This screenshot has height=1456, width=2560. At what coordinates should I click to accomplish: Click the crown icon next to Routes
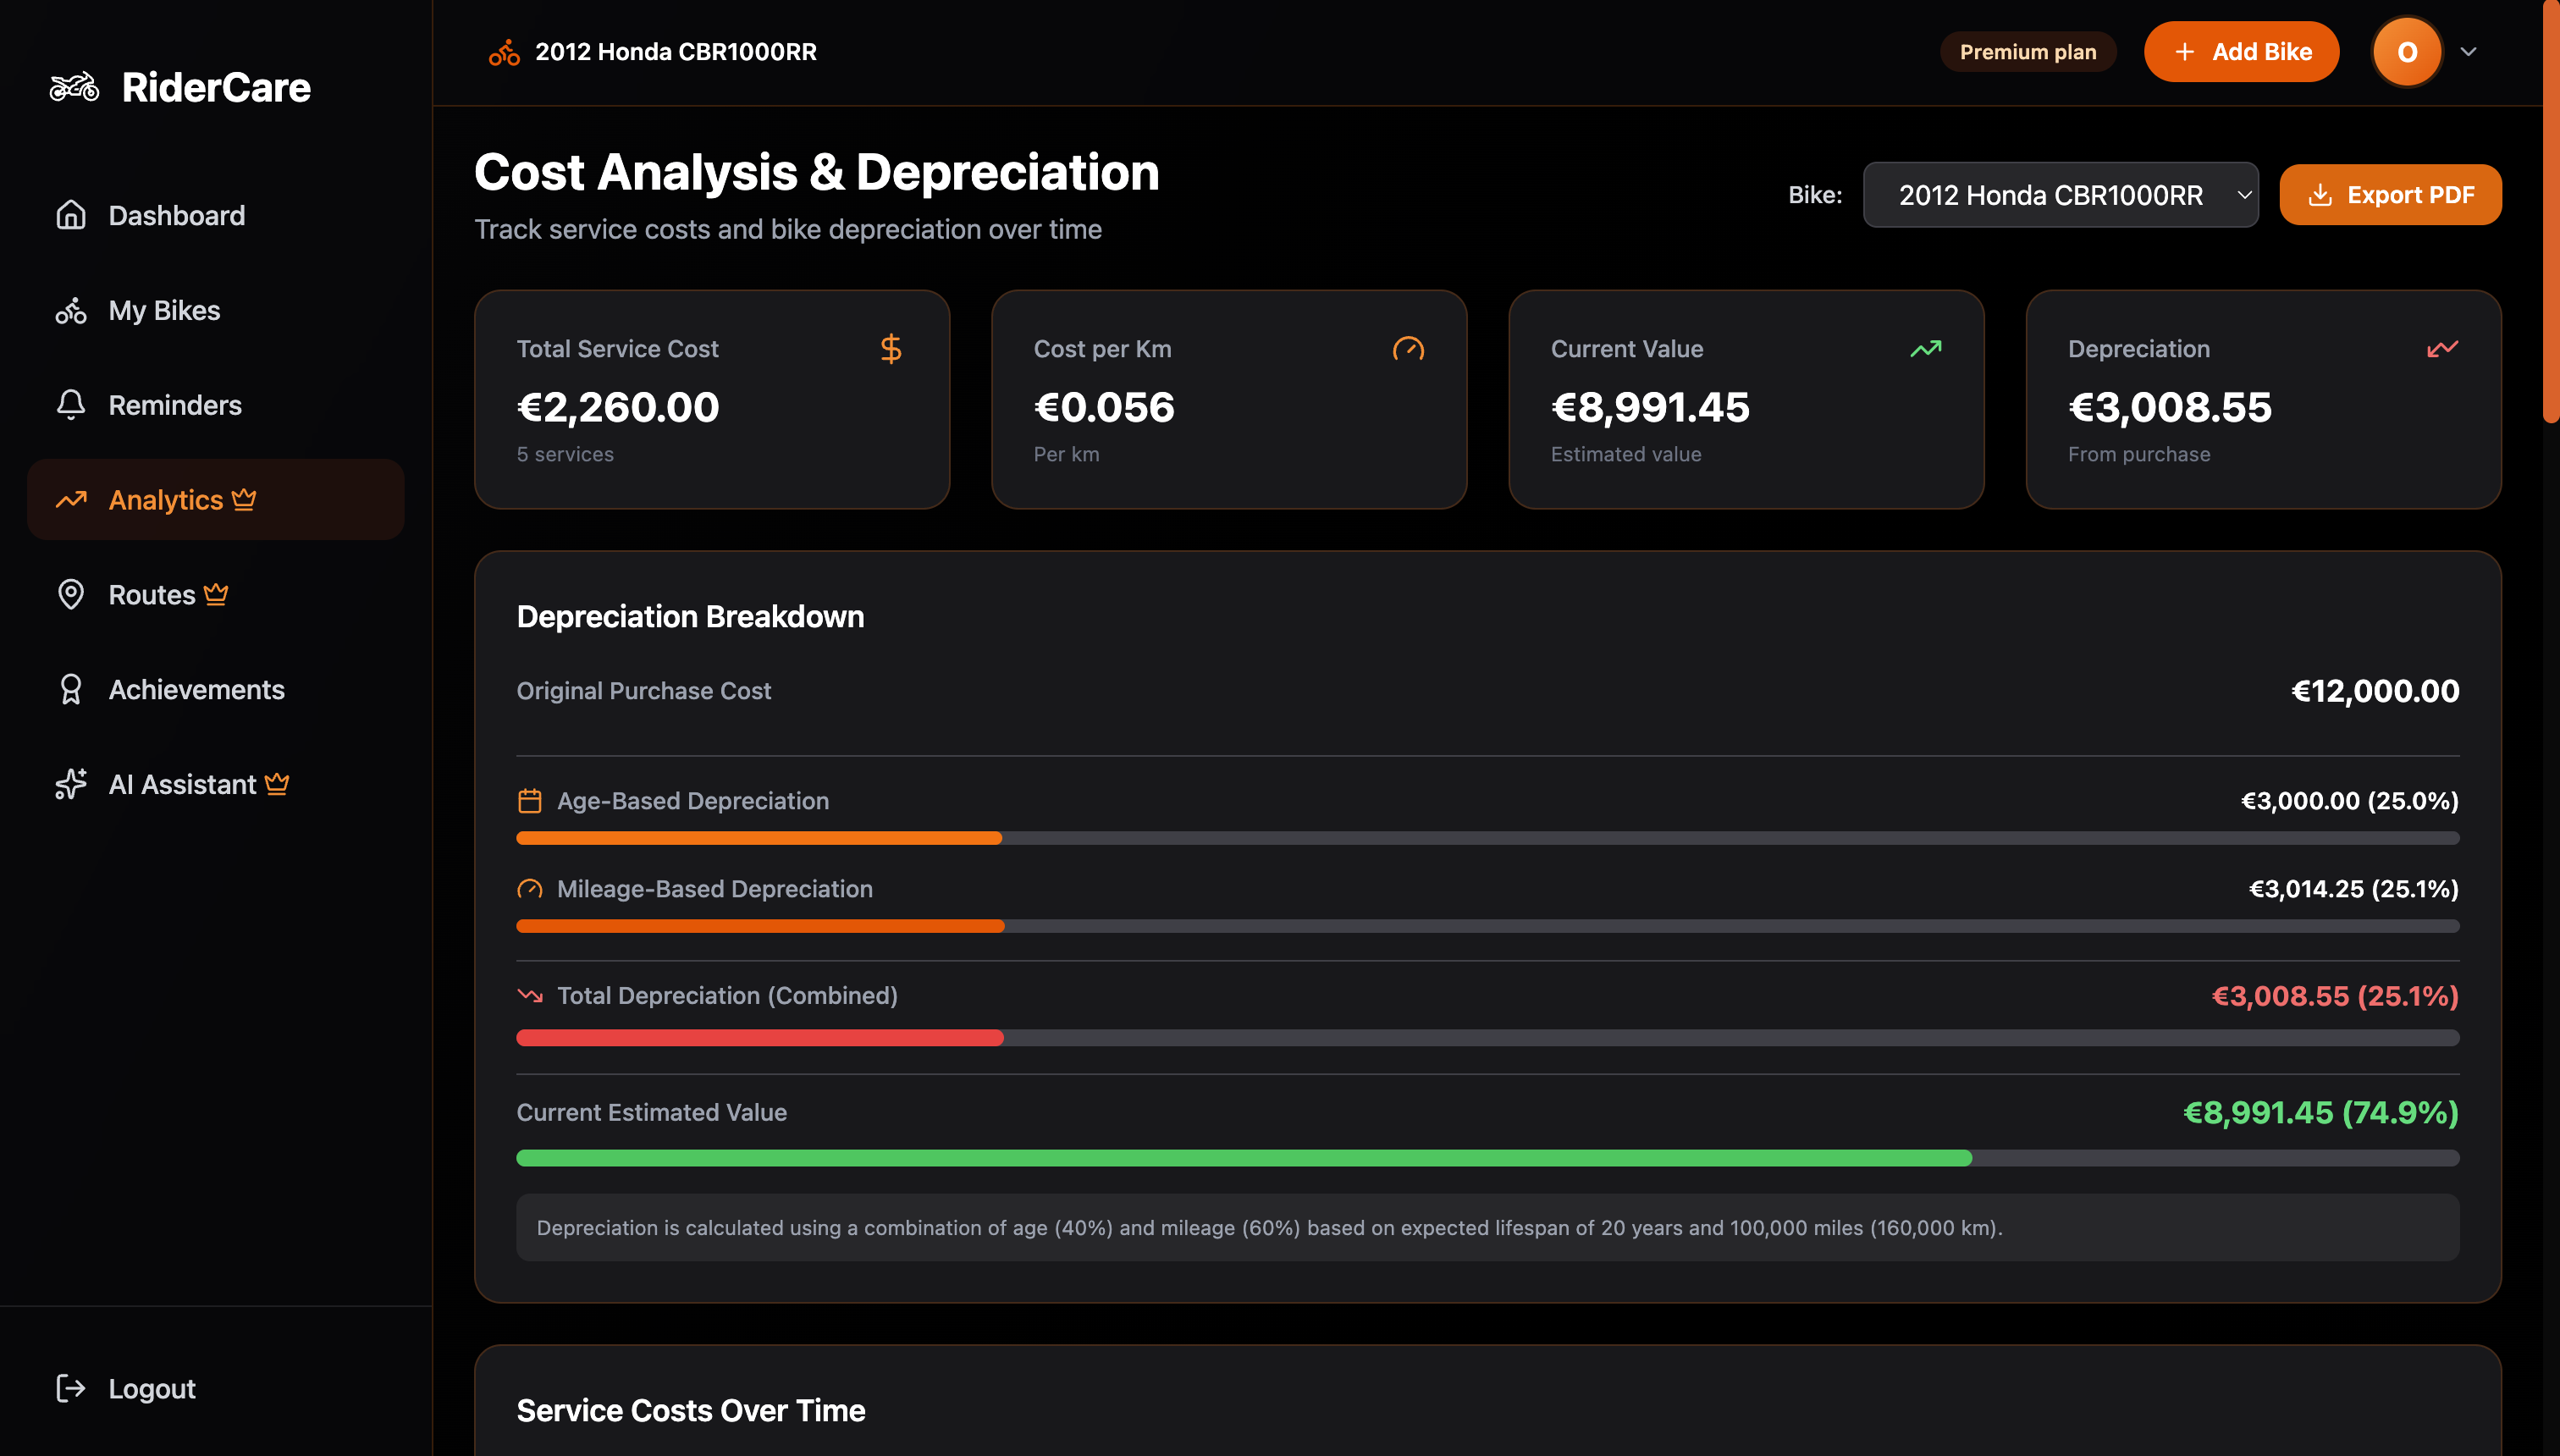click(217, 594)
